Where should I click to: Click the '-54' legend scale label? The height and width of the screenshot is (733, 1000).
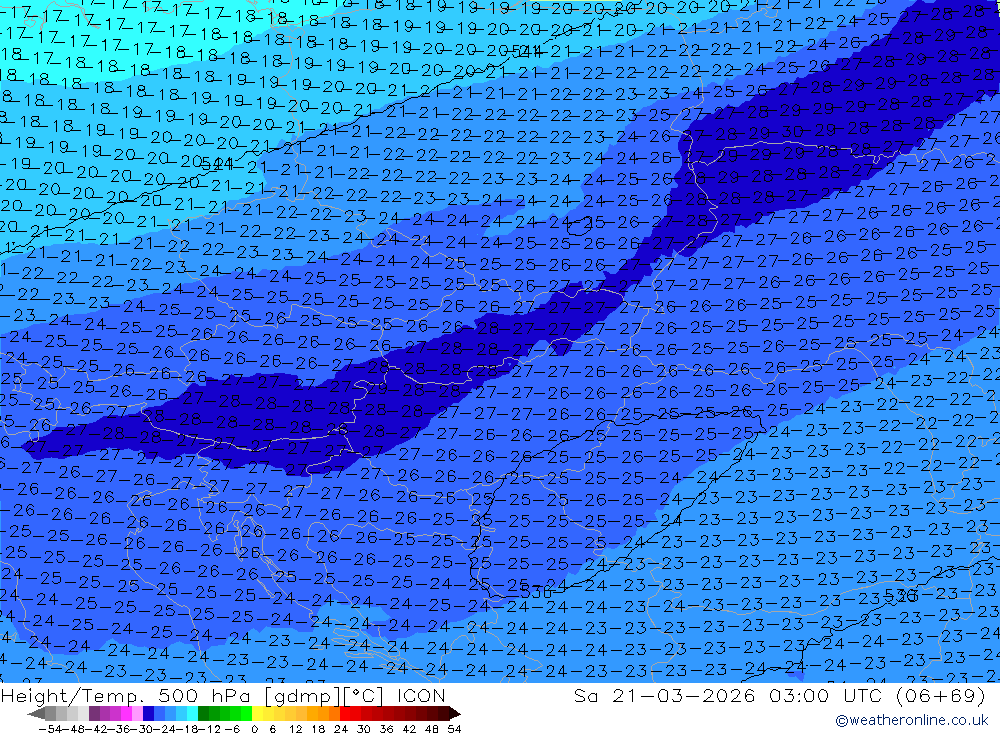pyautogui.click(x=50, y=729)
